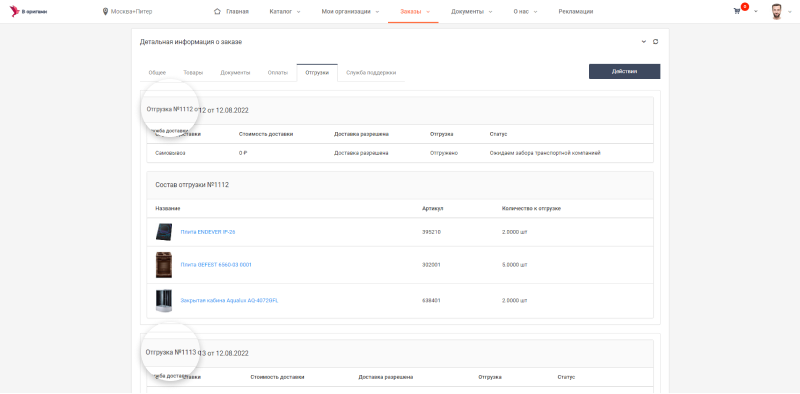The height and width of the screenshot is (394, 800).
Task: Click the Ожидаем забора транспортной компанией status
Action: click(545, 153)
